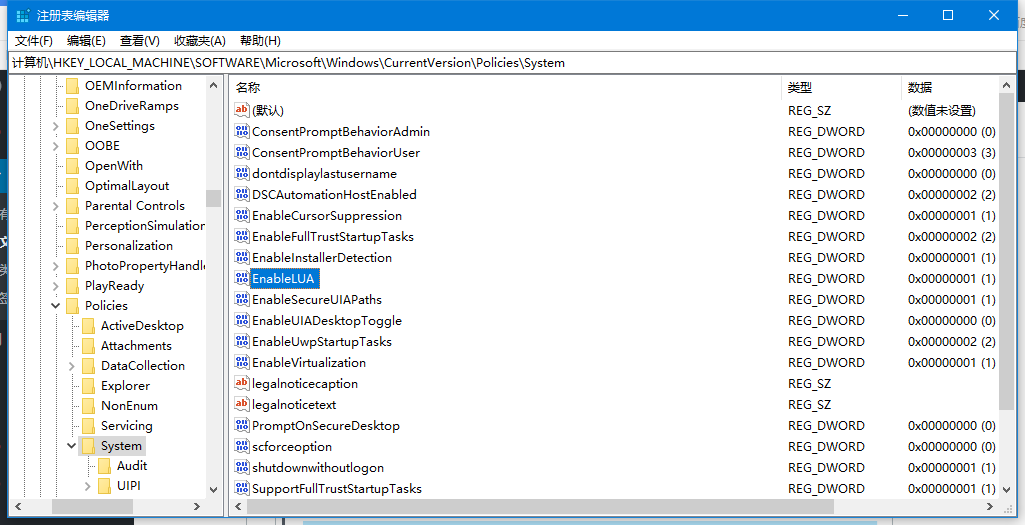This screenshot has height=525, width=1025.
Task: Select the OpenWith key
Action: [114, 165]
